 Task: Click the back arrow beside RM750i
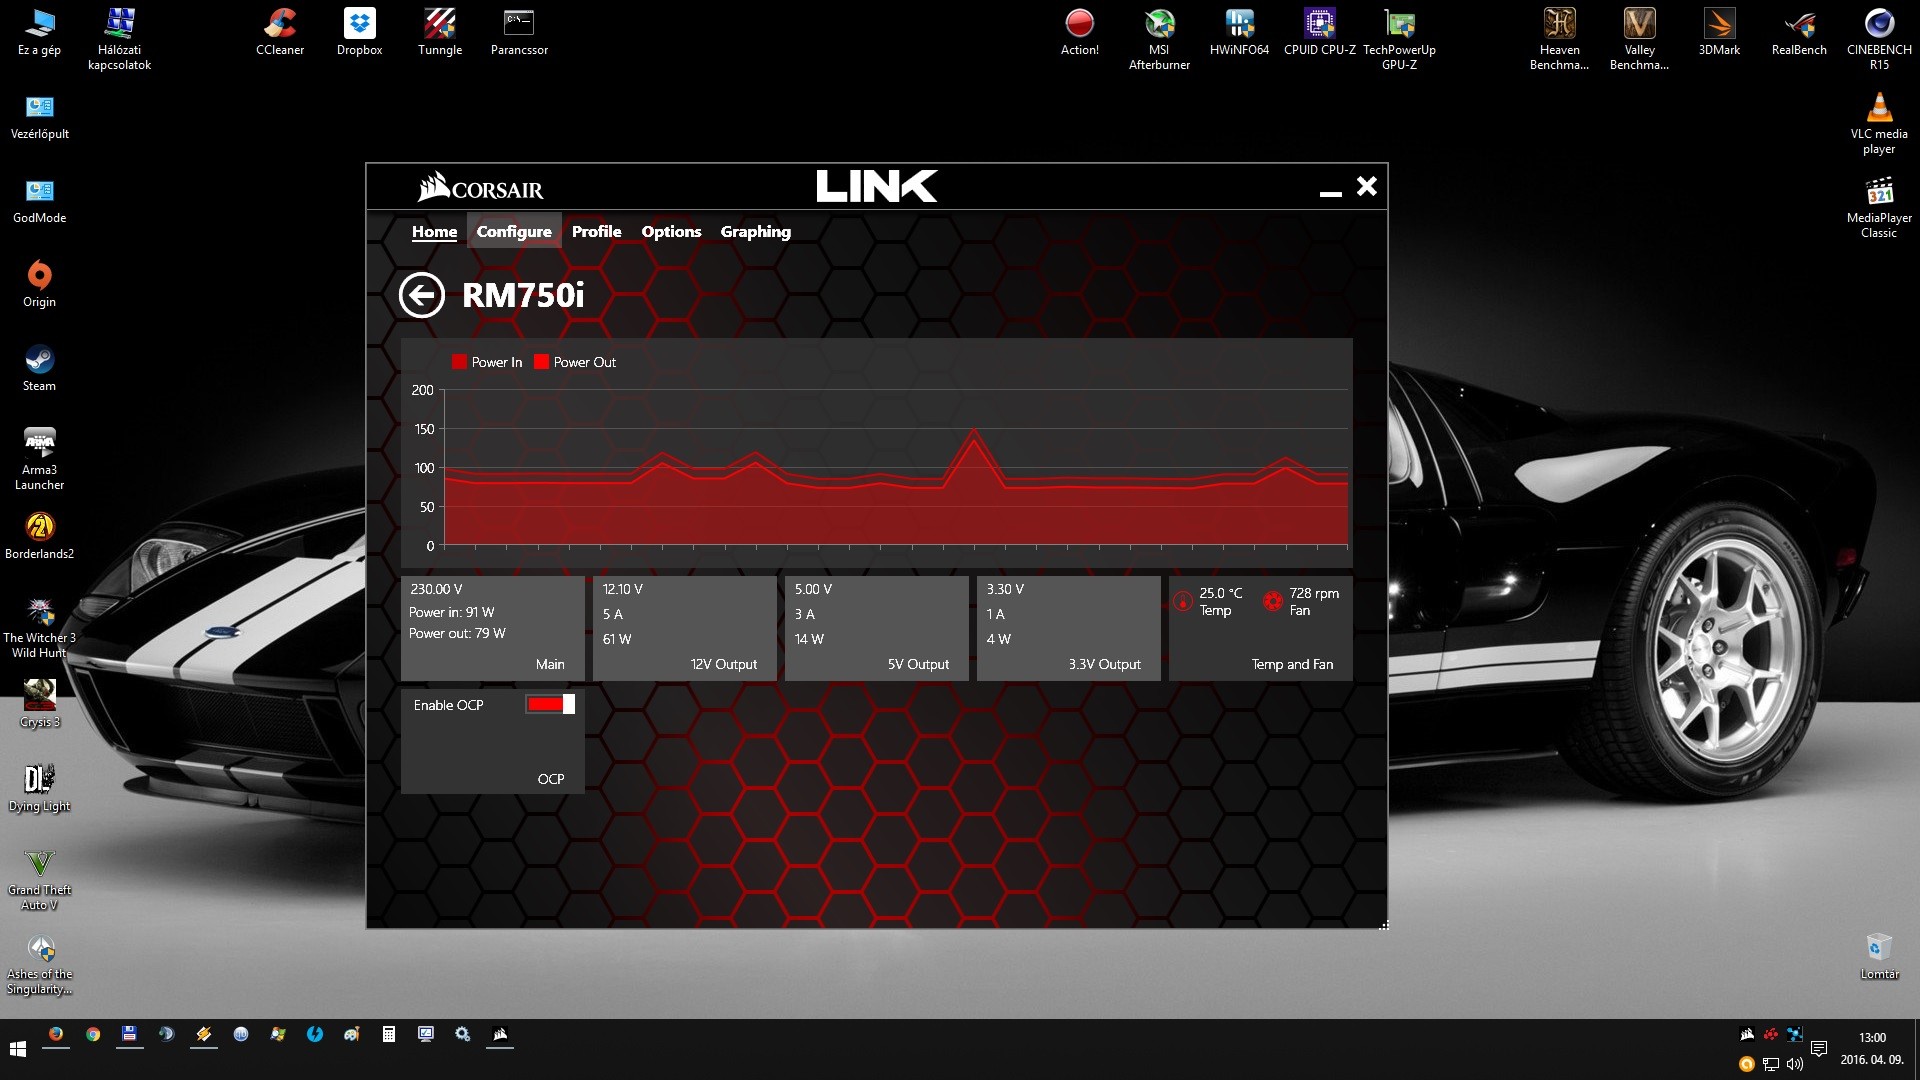421,295
